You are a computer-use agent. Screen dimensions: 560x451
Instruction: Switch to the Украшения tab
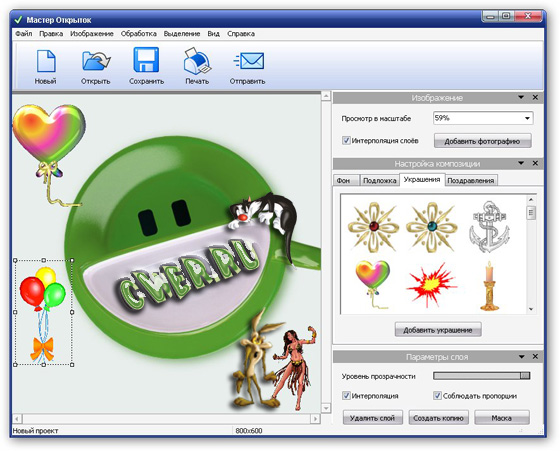422,180
